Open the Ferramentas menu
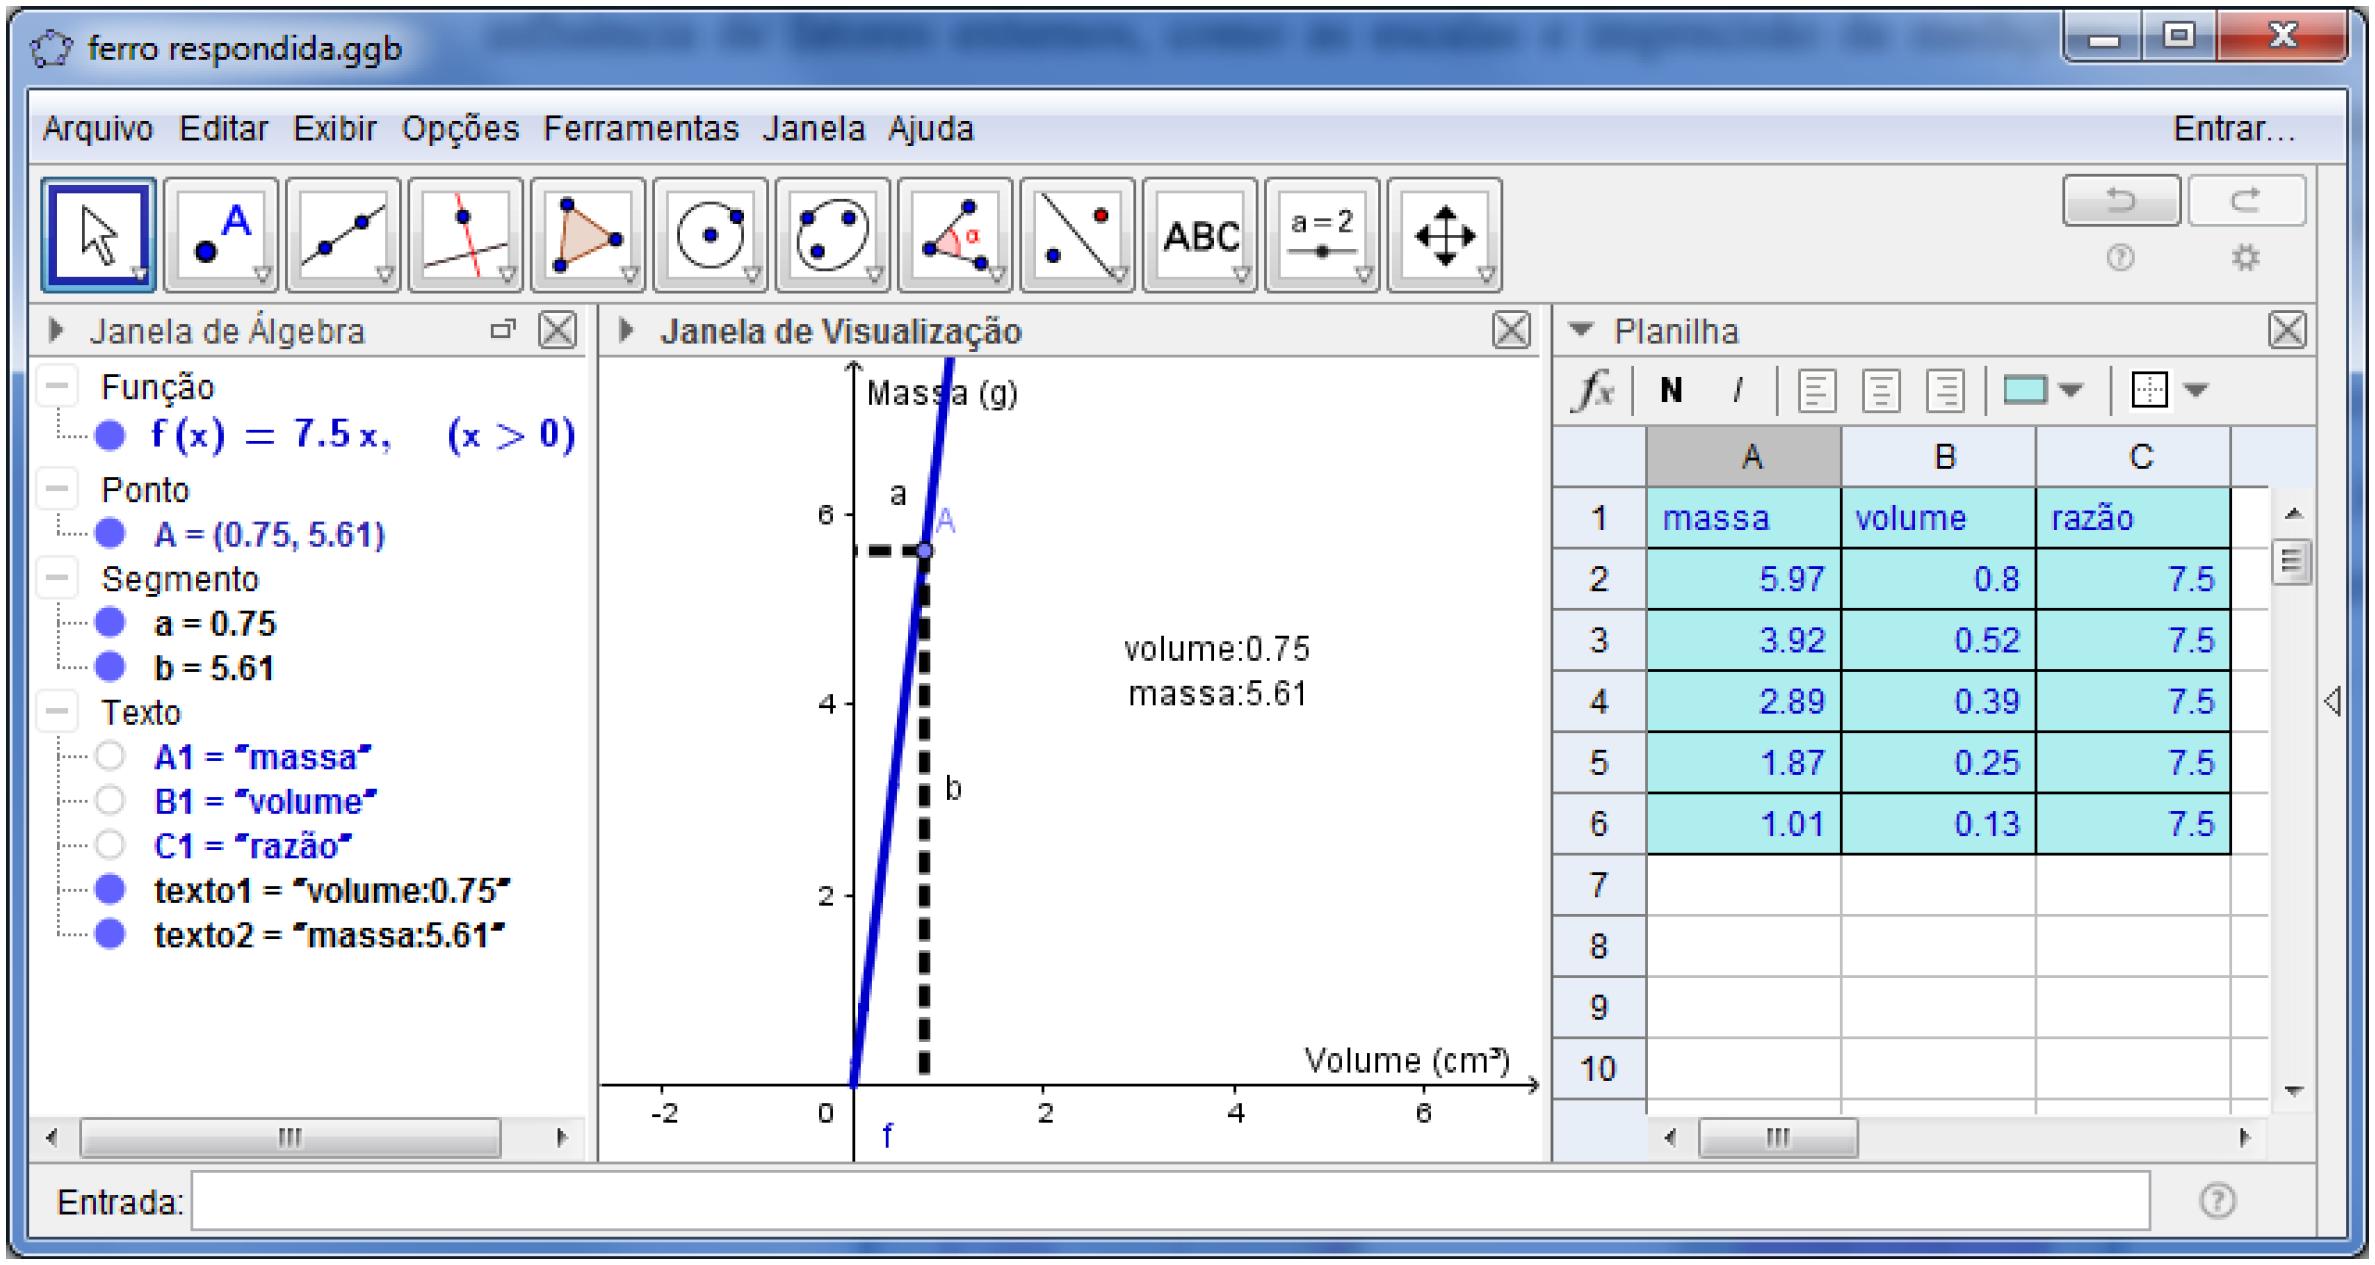2375x1265 pixels. (640, 128)
